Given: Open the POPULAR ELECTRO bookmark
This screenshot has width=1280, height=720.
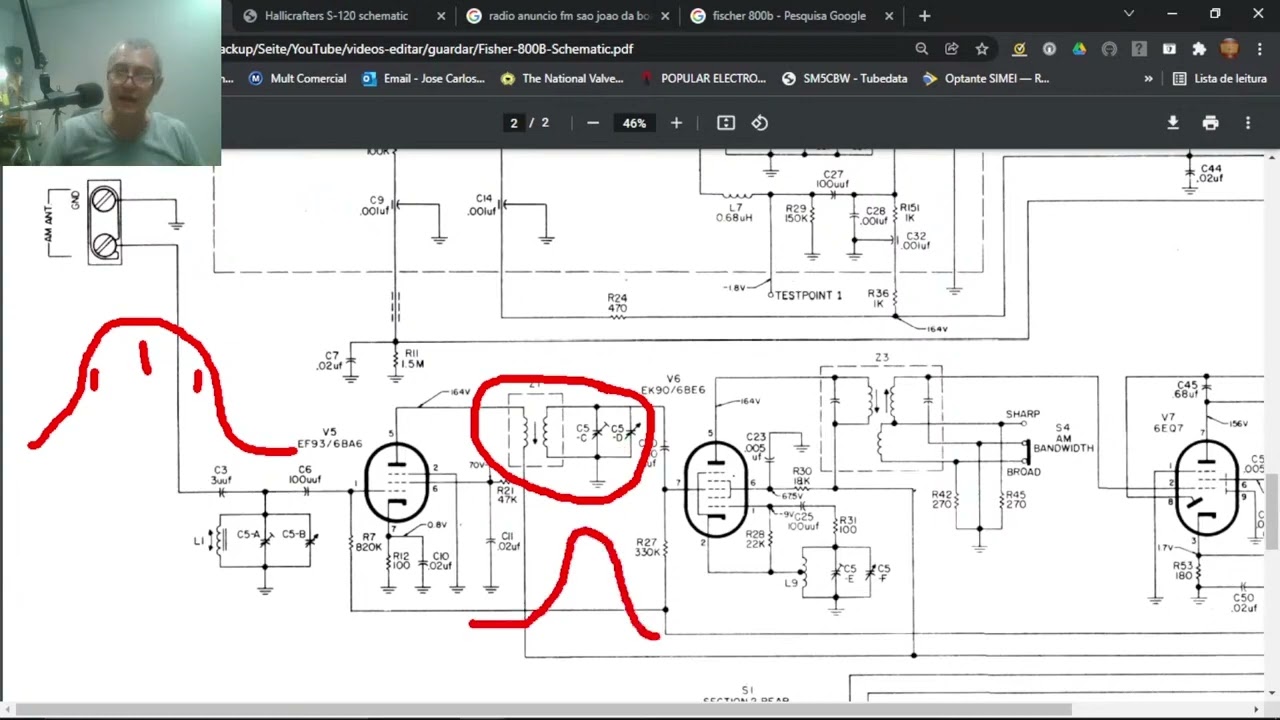Looking at the screenshot, I should tap(703, 78).
